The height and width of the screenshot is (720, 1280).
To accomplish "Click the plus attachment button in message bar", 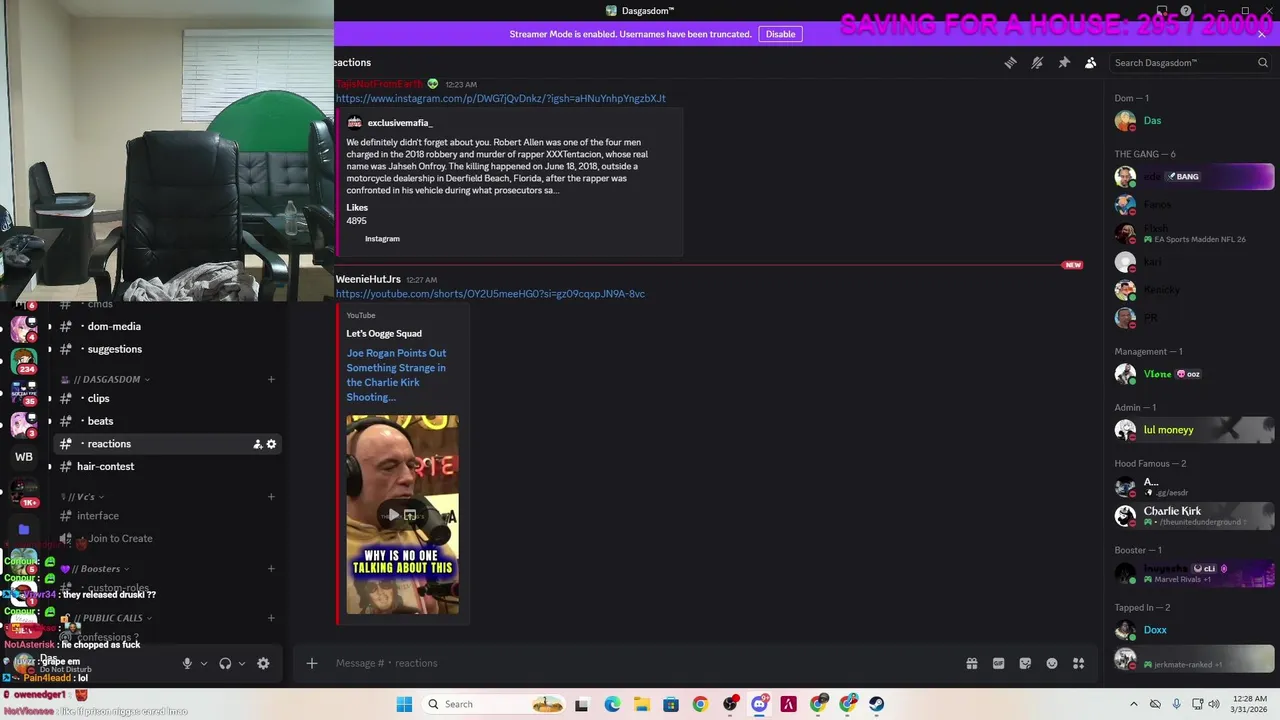I will click(312, 663).
